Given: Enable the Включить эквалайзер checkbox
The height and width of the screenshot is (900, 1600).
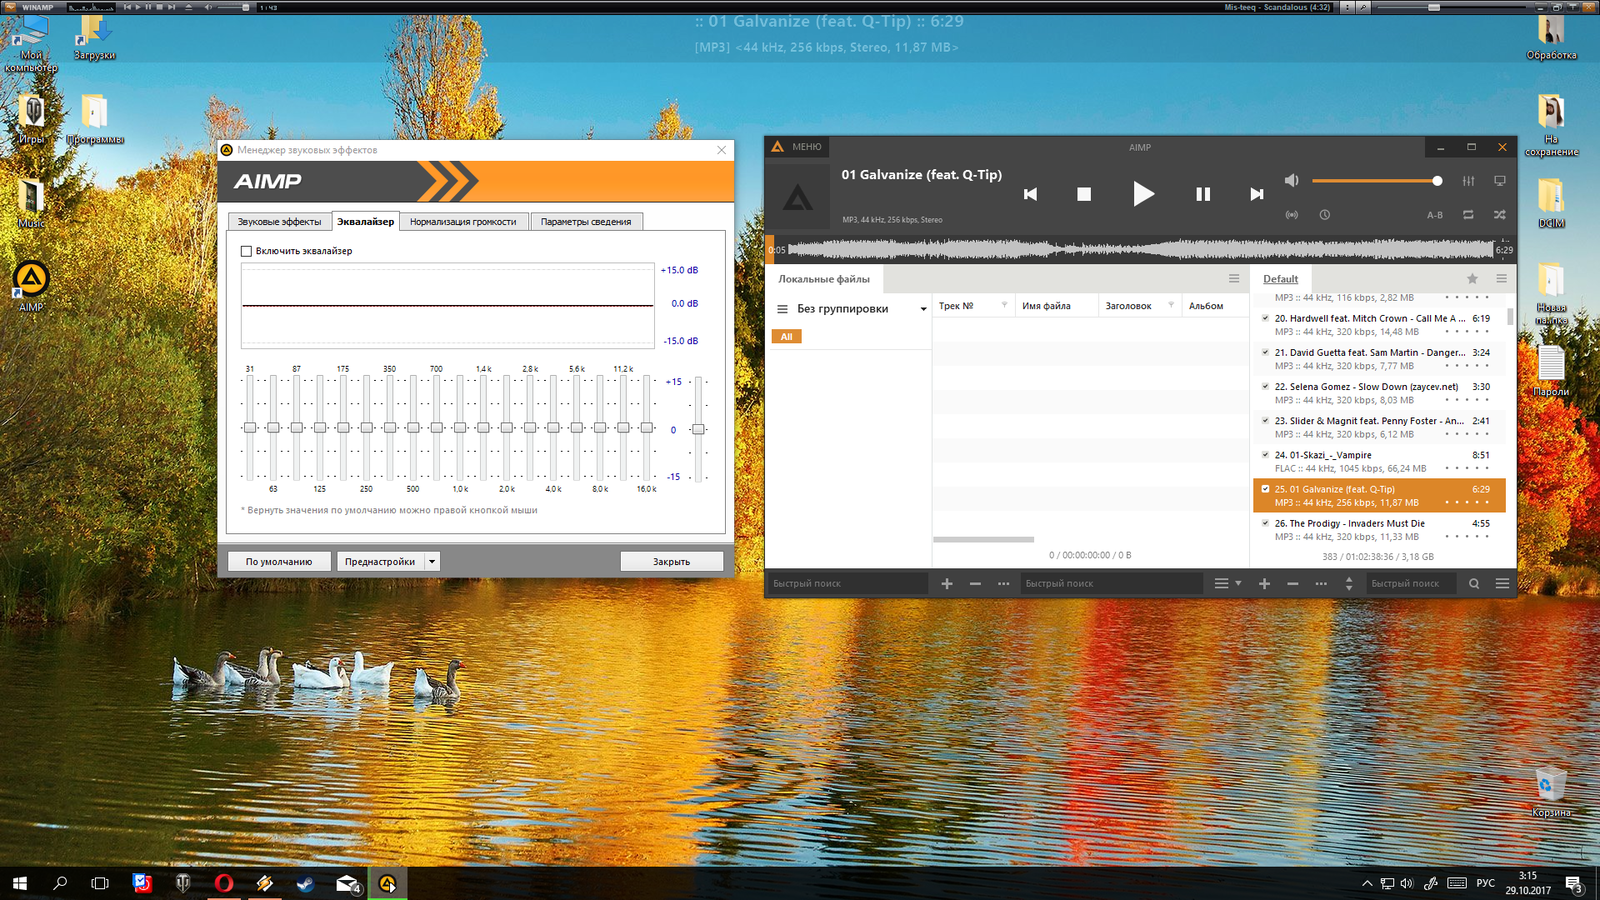Looking at the screenshot, I should 246,251.
